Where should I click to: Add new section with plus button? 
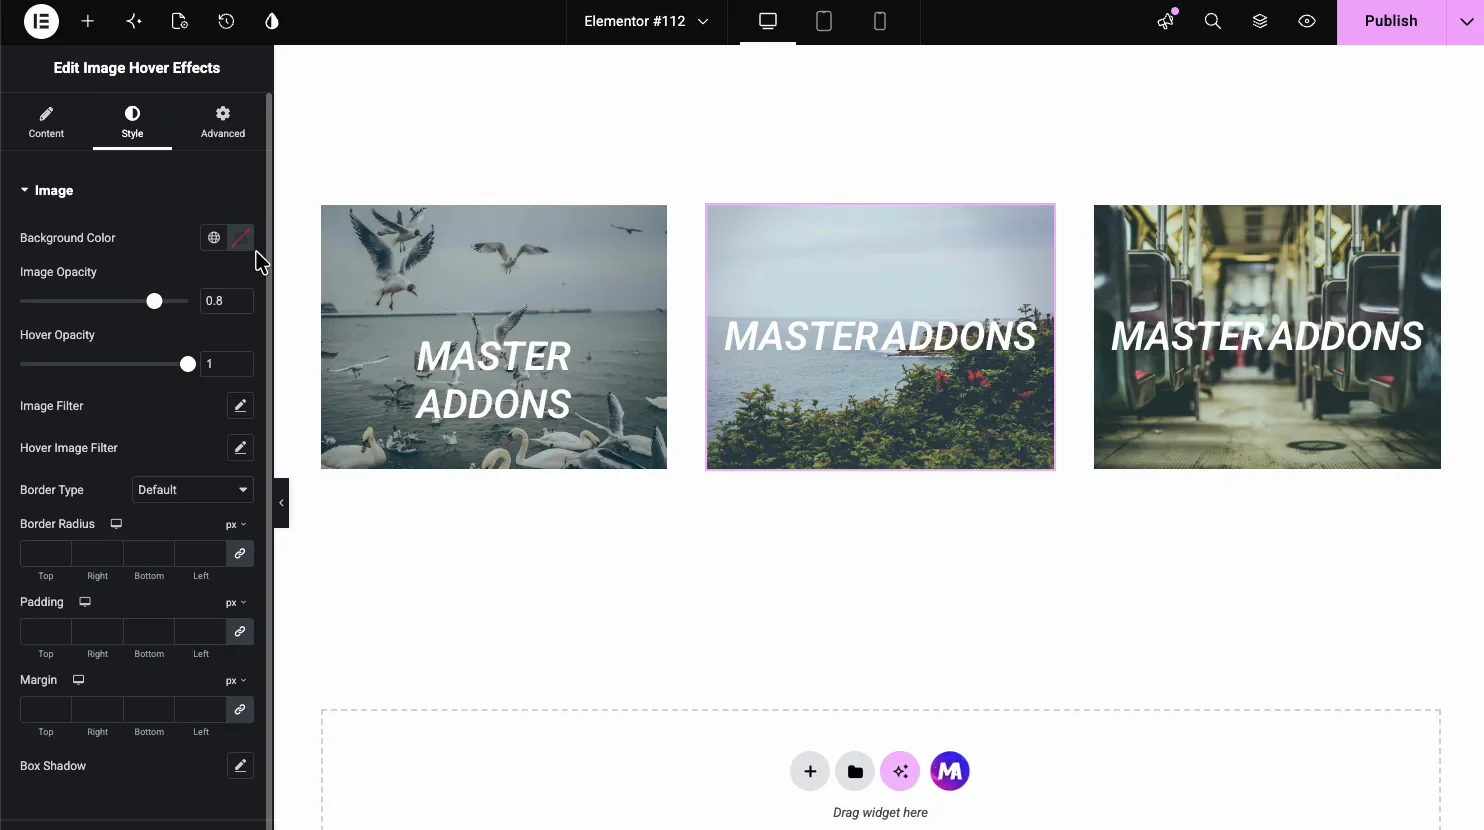810,771
